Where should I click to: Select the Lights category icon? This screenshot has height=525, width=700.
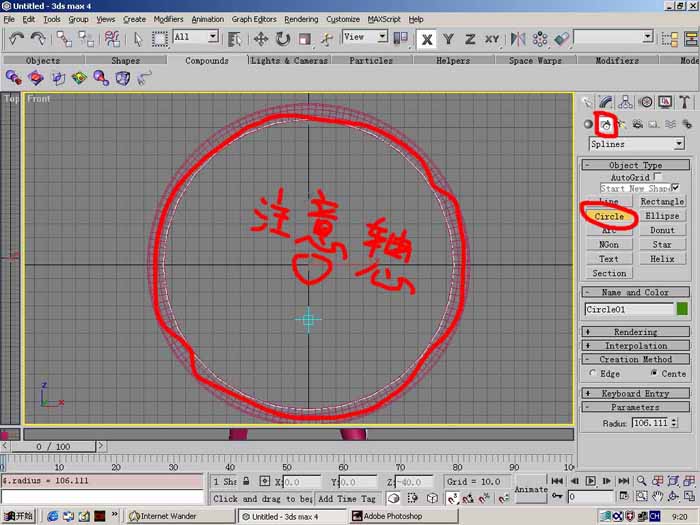(622, 125)
